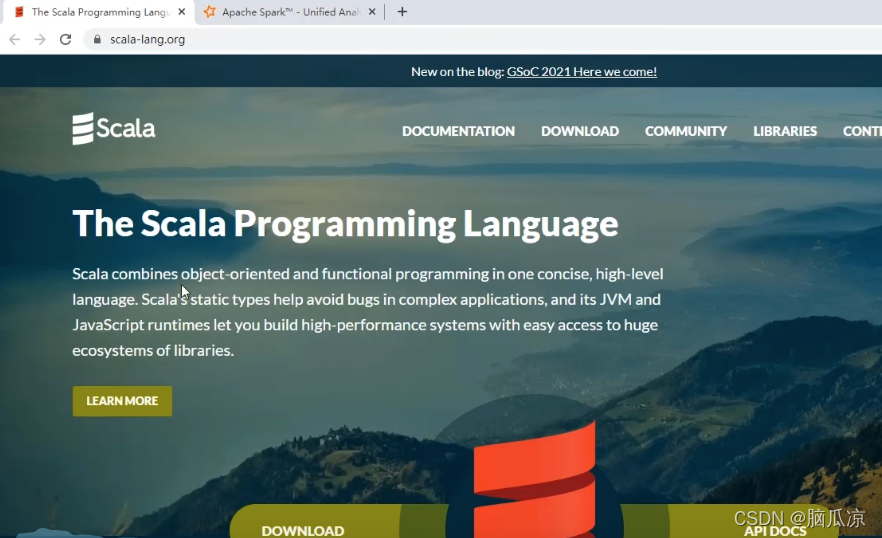The width and height of the screenshot is (882, 538).
Task: Click the Scala favicon on the first tab
Action: [19, 12]
